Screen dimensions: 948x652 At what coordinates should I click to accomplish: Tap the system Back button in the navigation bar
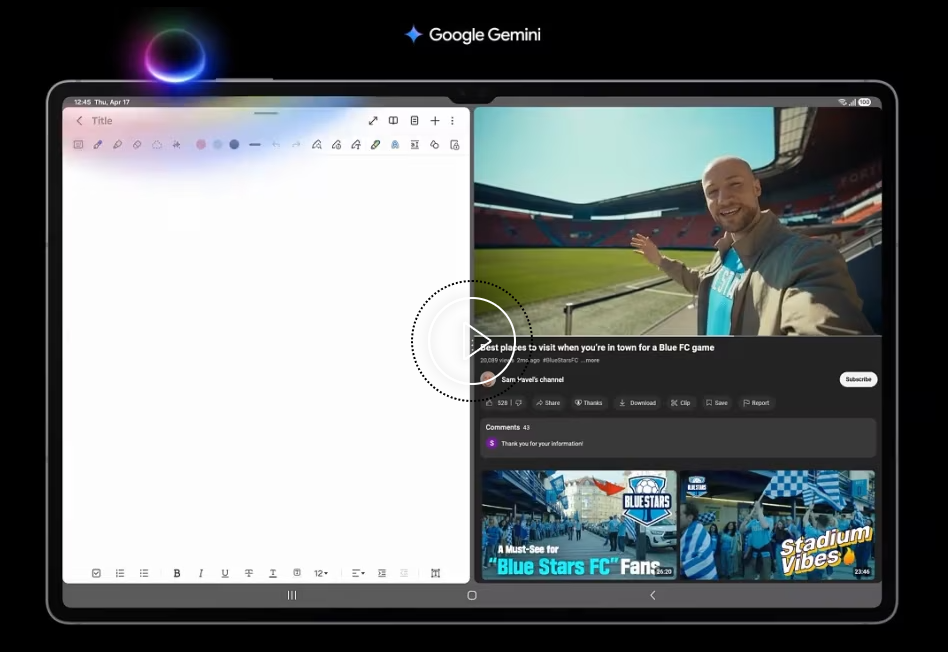(x=652, y=595)
